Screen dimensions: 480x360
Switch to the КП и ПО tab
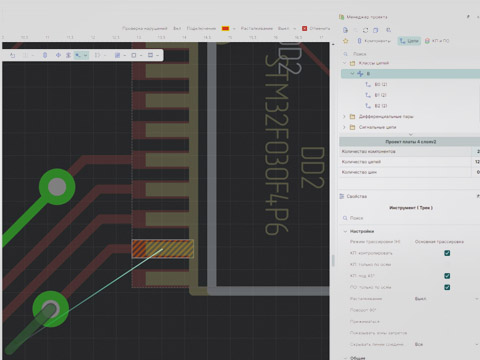(437, 41)
